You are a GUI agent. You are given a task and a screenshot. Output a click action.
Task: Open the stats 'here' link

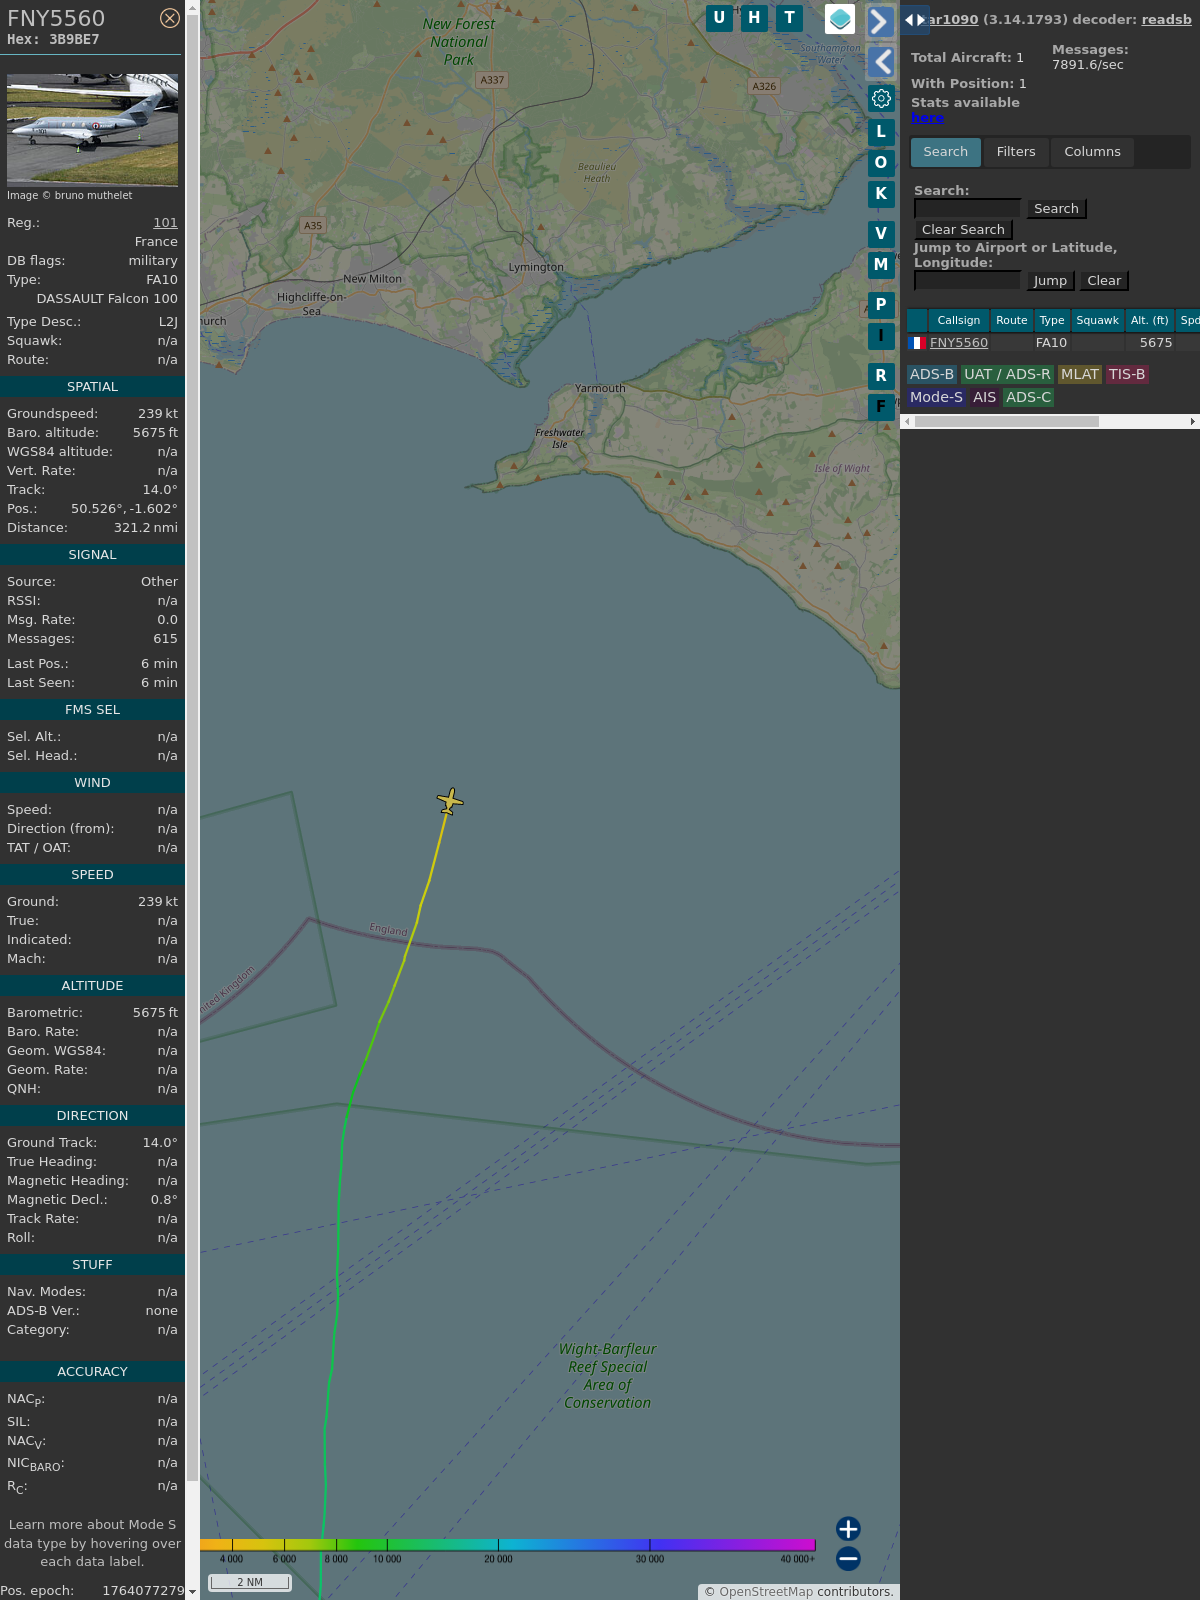(x=927, y=118)
